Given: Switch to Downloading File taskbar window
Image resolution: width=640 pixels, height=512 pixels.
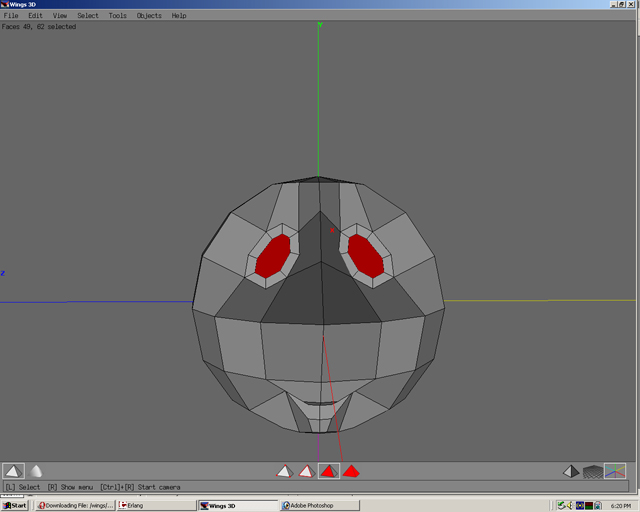Looking at the screenshot, I should coord(75,505).
